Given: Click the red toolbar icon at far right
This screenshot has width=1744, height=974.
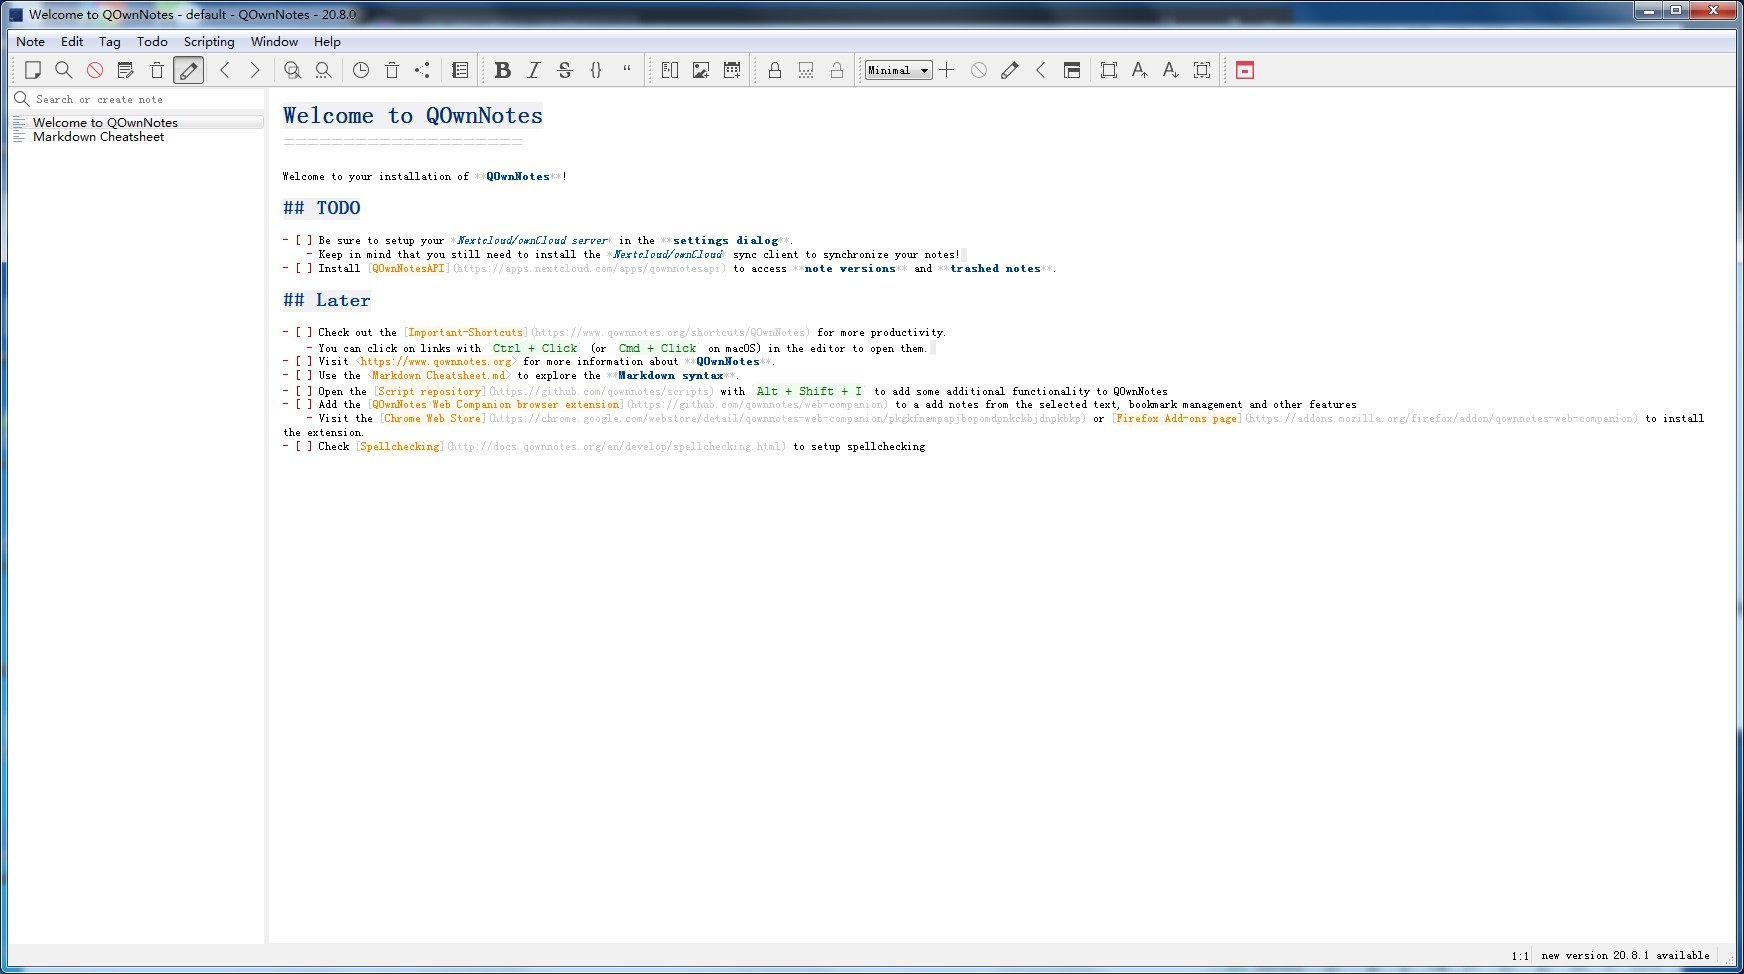Looking at the screenshot, I should pyautogui.click(x=1245, y=70).
